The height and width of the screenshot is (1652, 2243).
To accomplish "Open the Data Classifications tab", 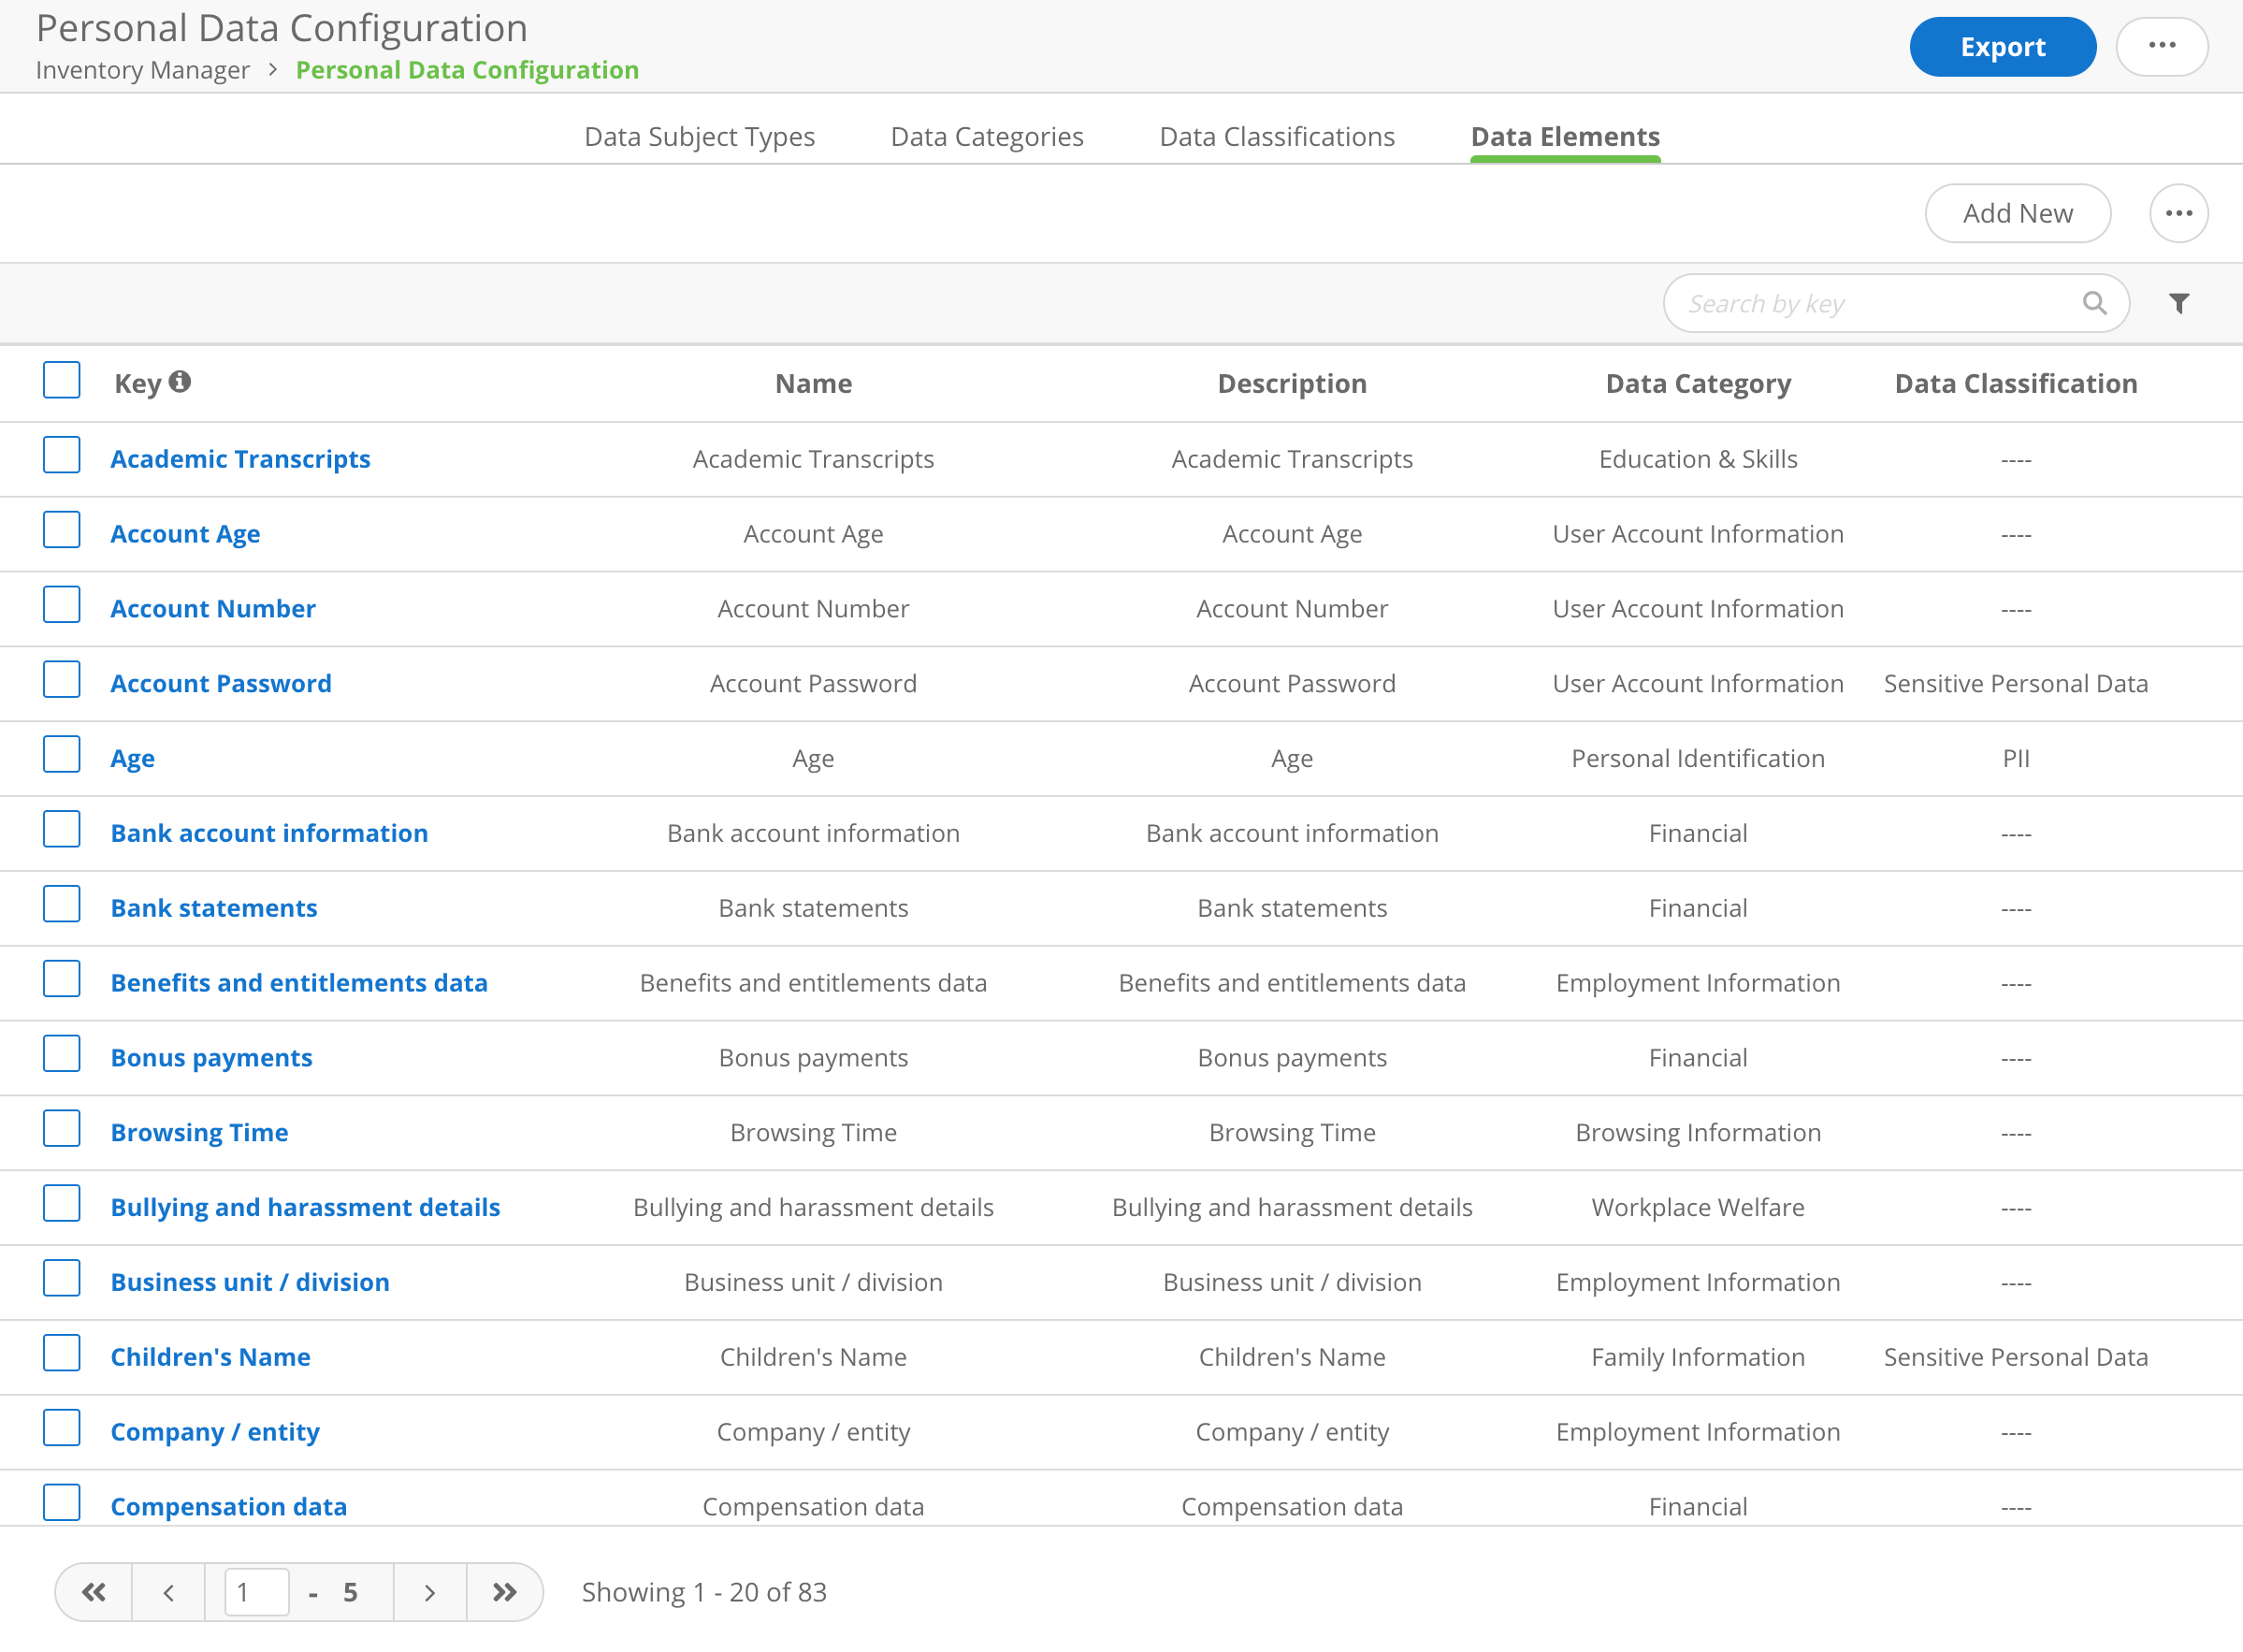I will (x=1276, y=137).
